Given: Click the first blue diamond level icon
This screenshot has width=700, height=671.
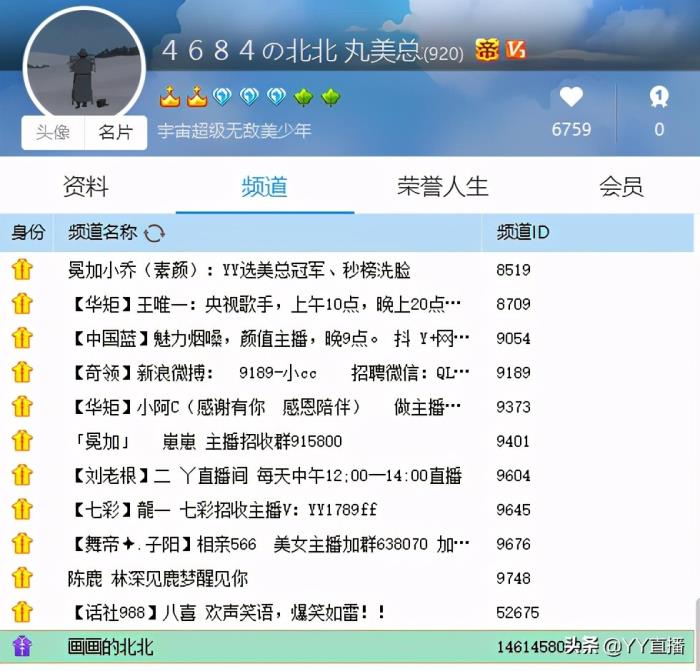Looking at the screenshot, I should point(223,97).
